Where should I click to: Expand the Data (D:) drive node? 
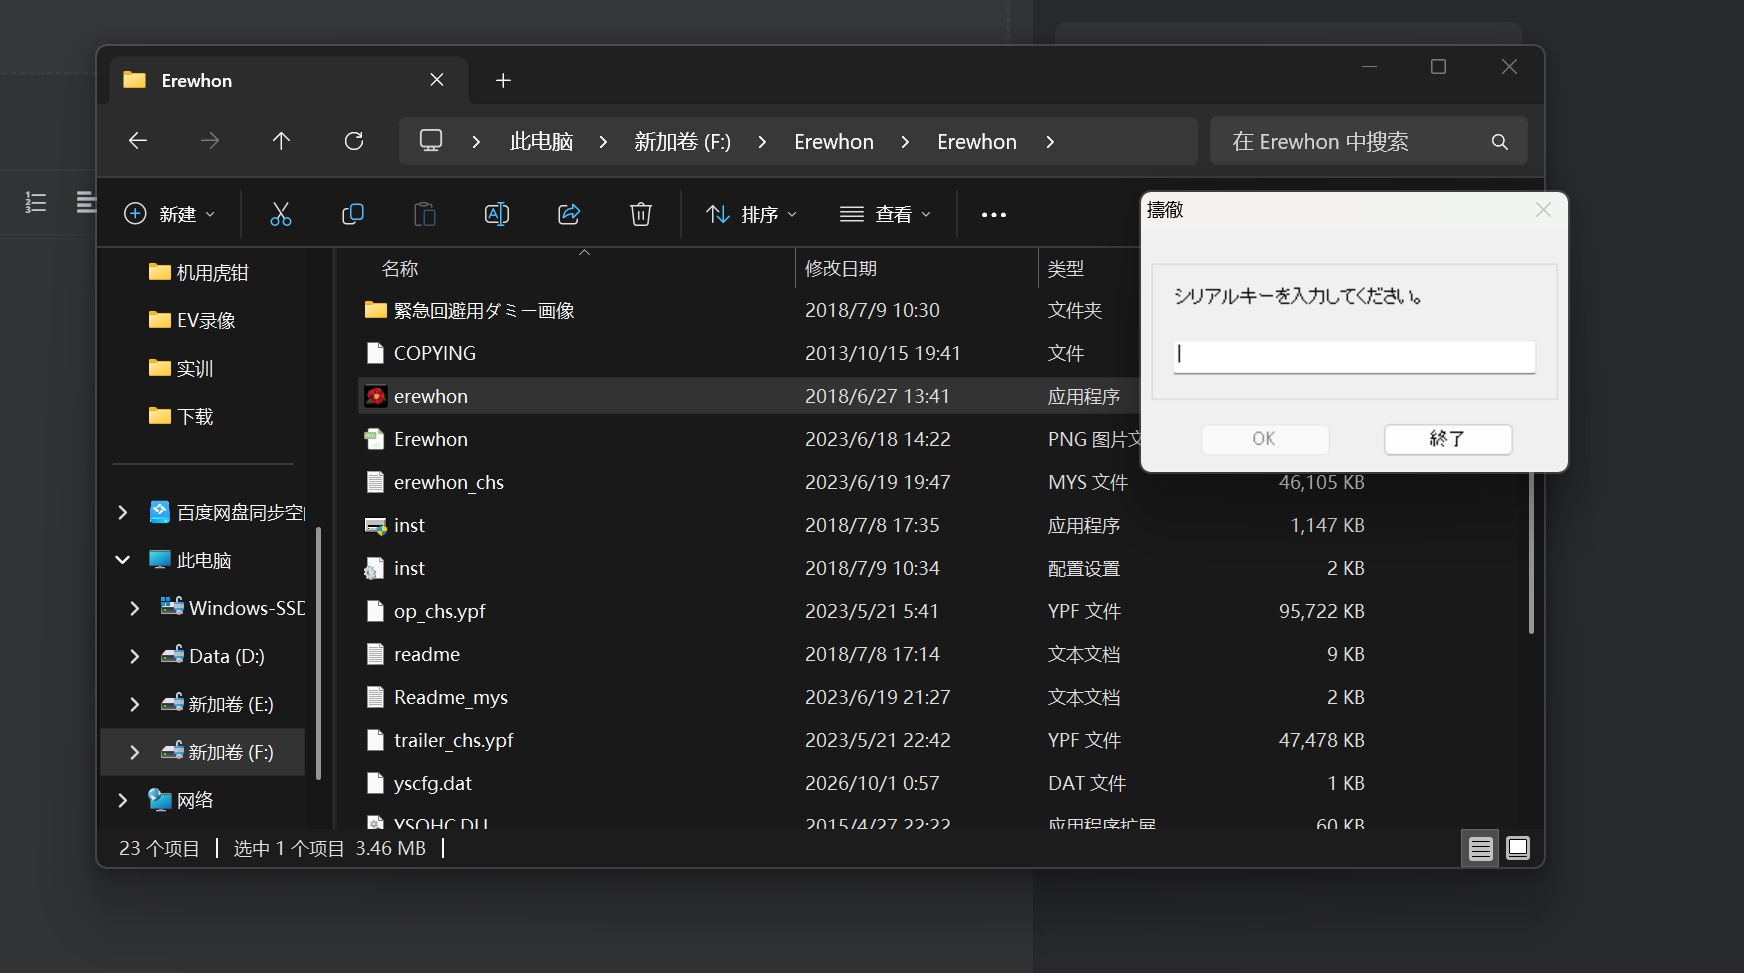[135, 656]
